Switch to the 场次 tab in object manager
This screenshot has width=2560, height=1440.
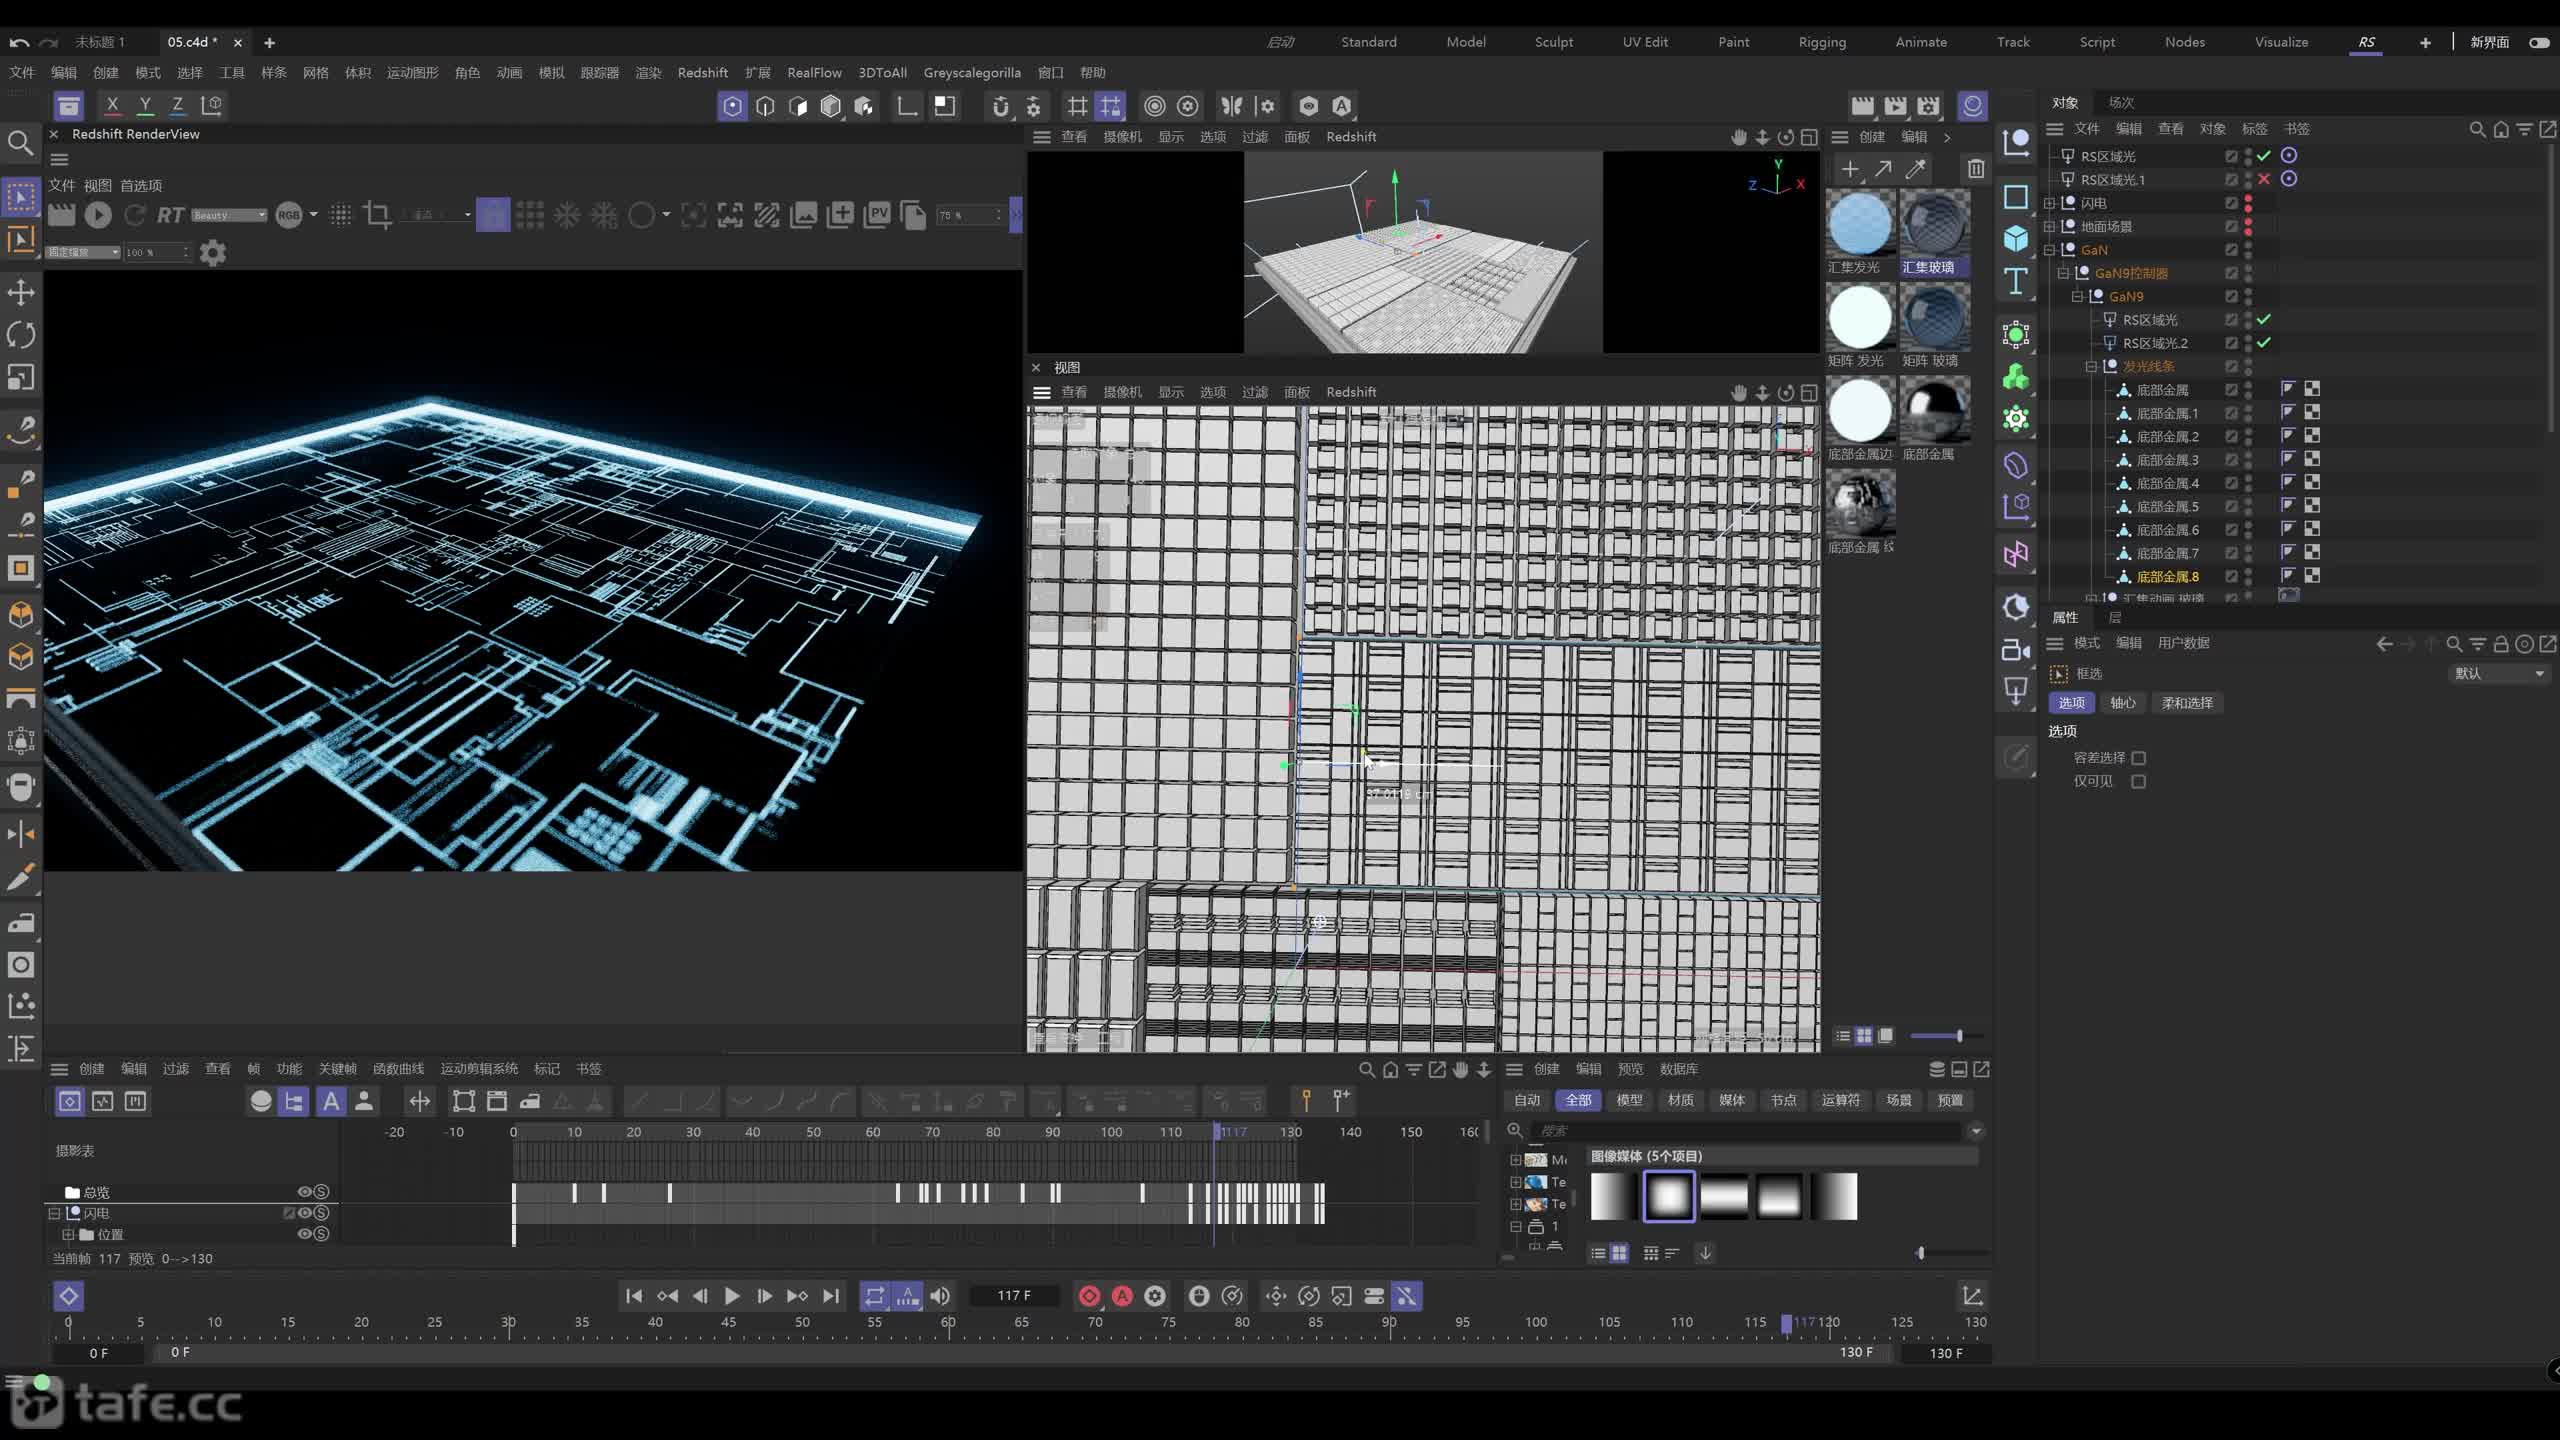coord(2121,103)
